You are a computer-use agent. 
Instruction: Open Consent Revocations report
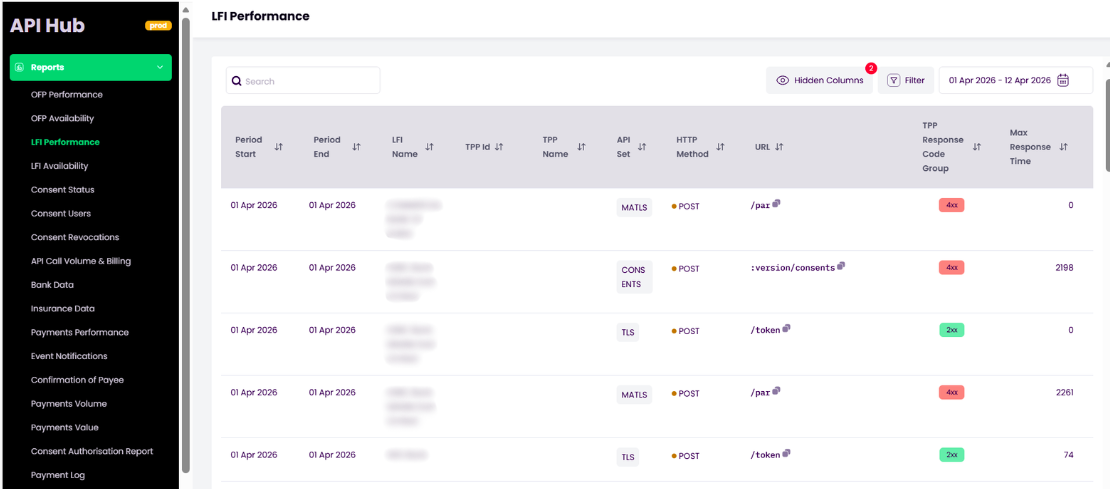point(75,237)
